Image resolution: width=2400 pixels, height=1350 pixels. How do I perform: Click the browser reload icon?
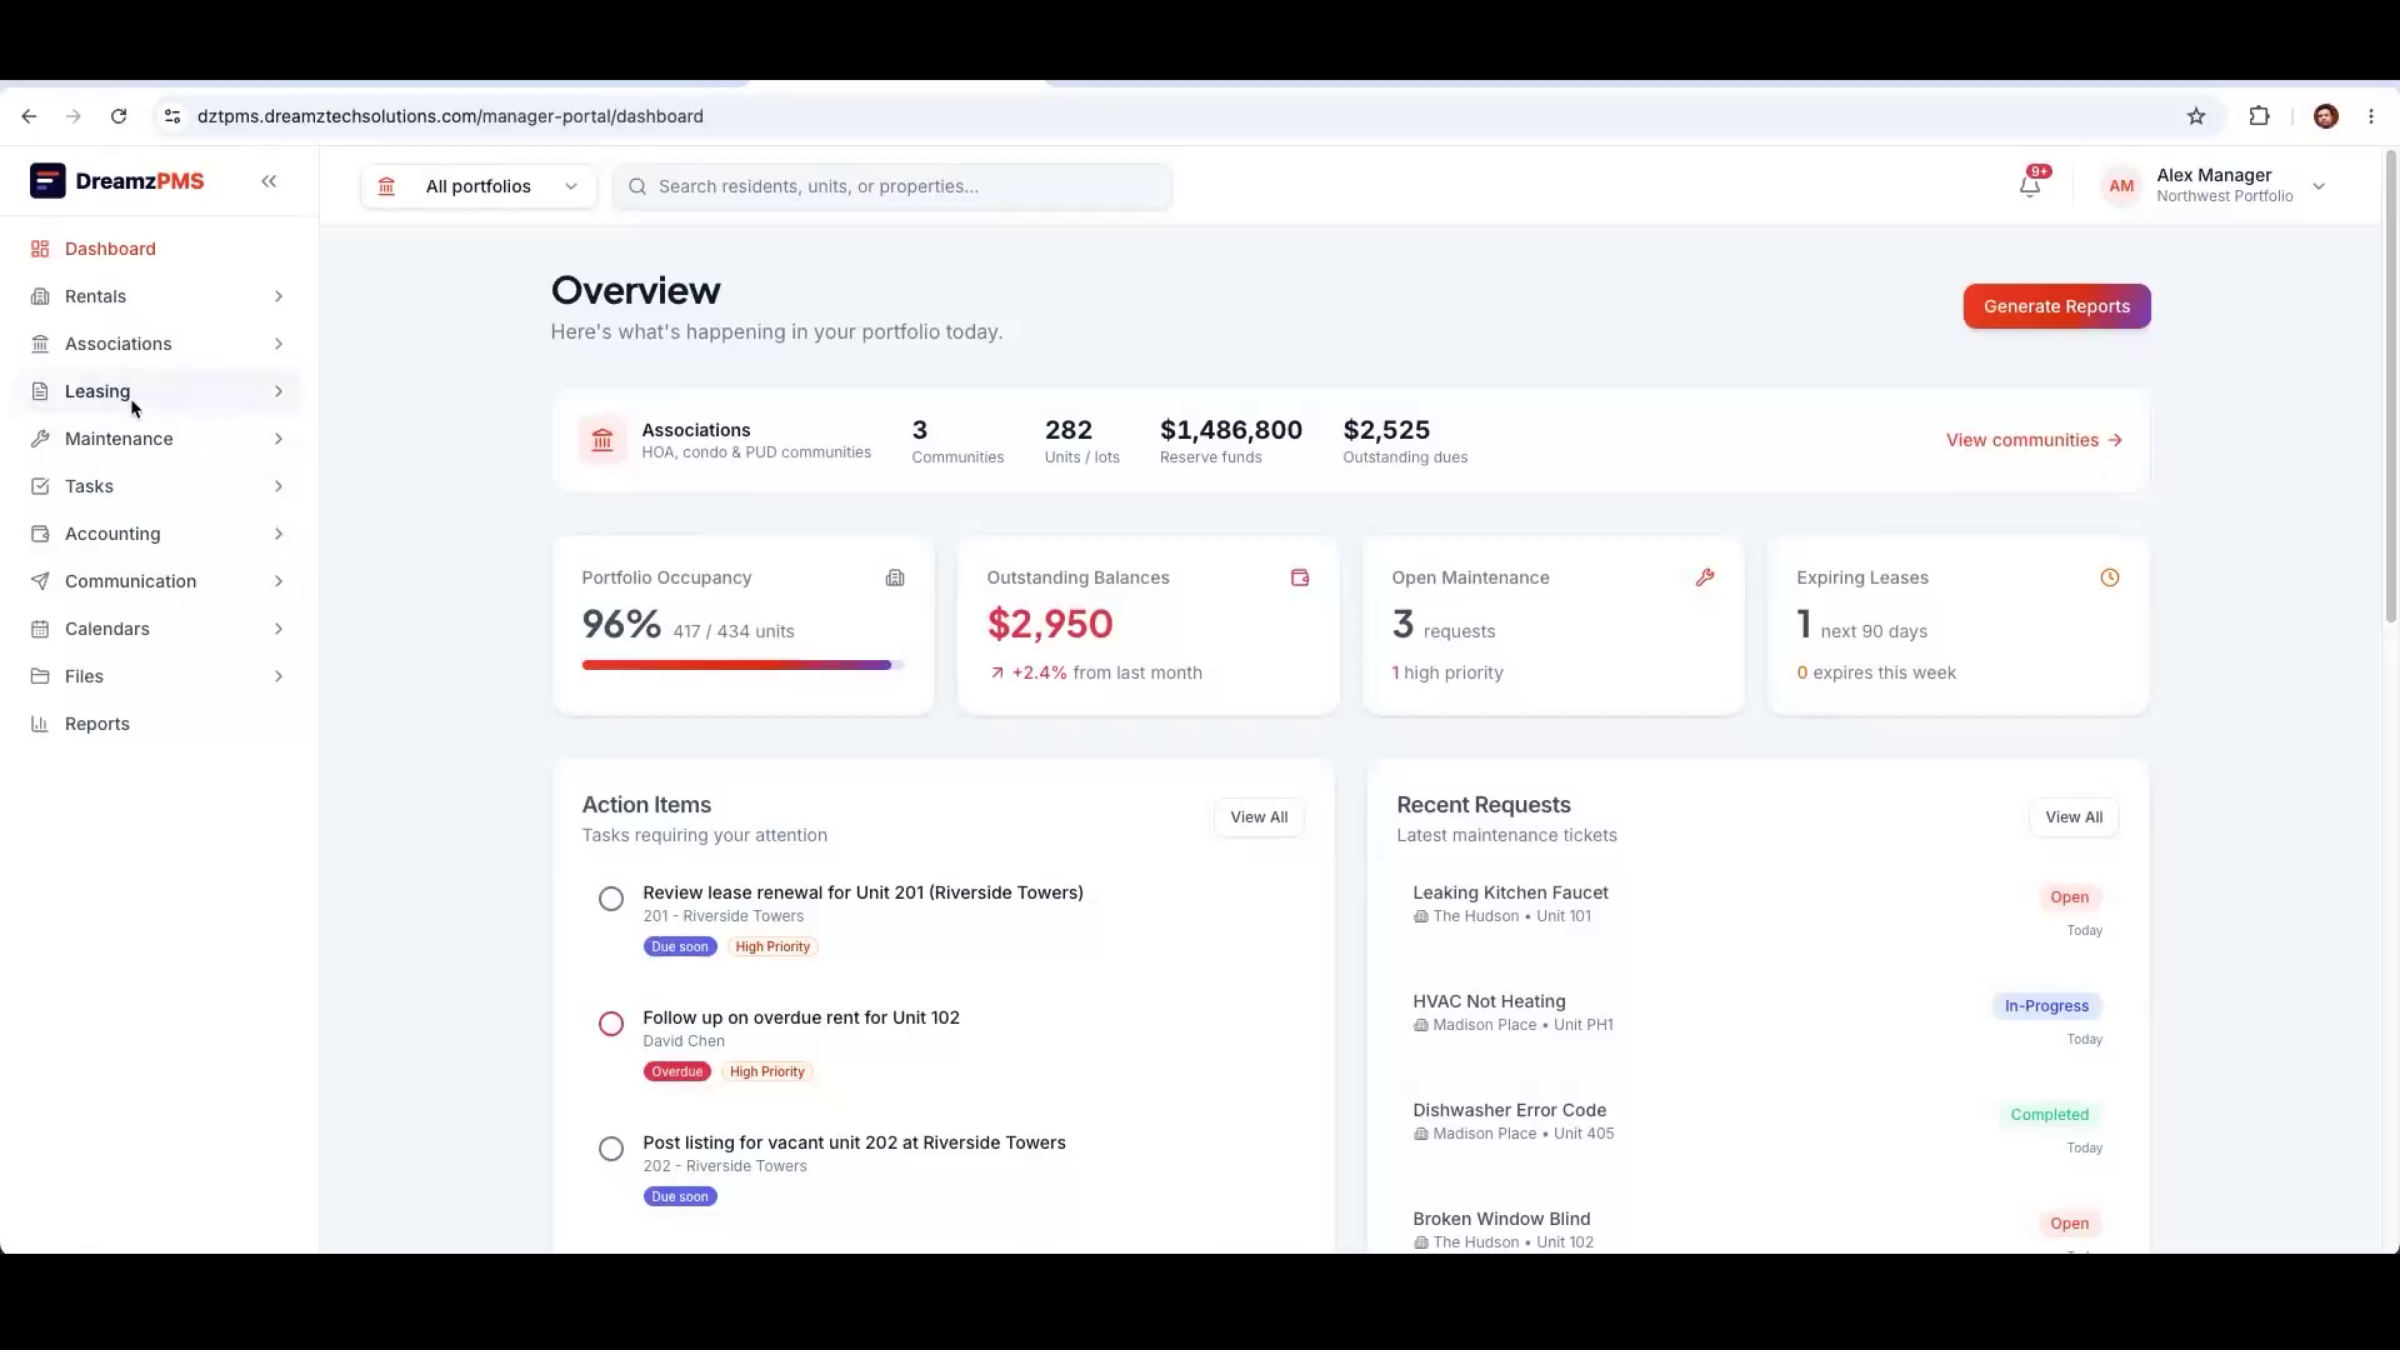(118, 116)
